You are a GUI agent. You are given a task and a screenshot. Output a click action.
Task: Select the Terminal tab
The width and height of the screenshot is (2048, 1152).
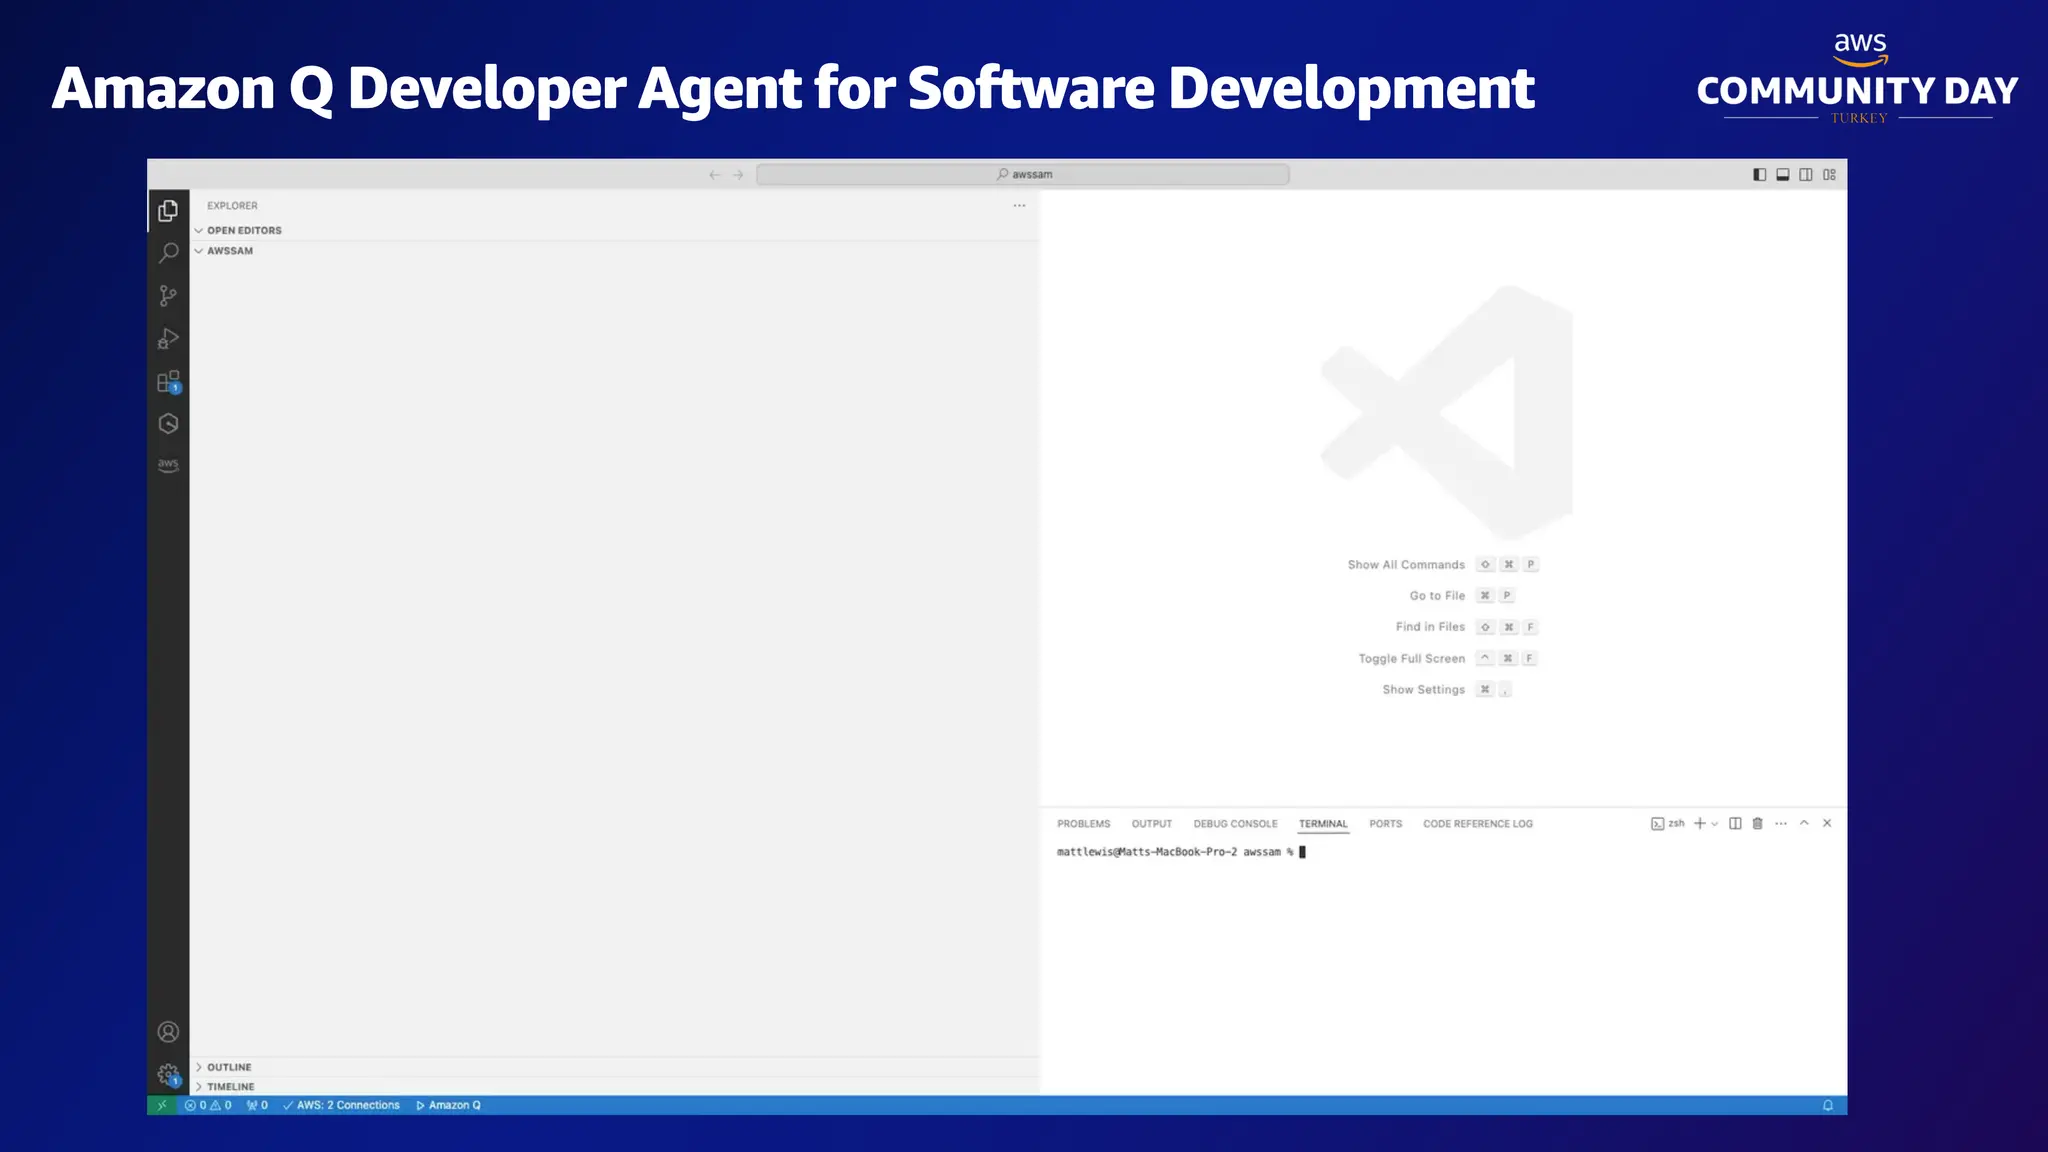tap(1323, 824)
